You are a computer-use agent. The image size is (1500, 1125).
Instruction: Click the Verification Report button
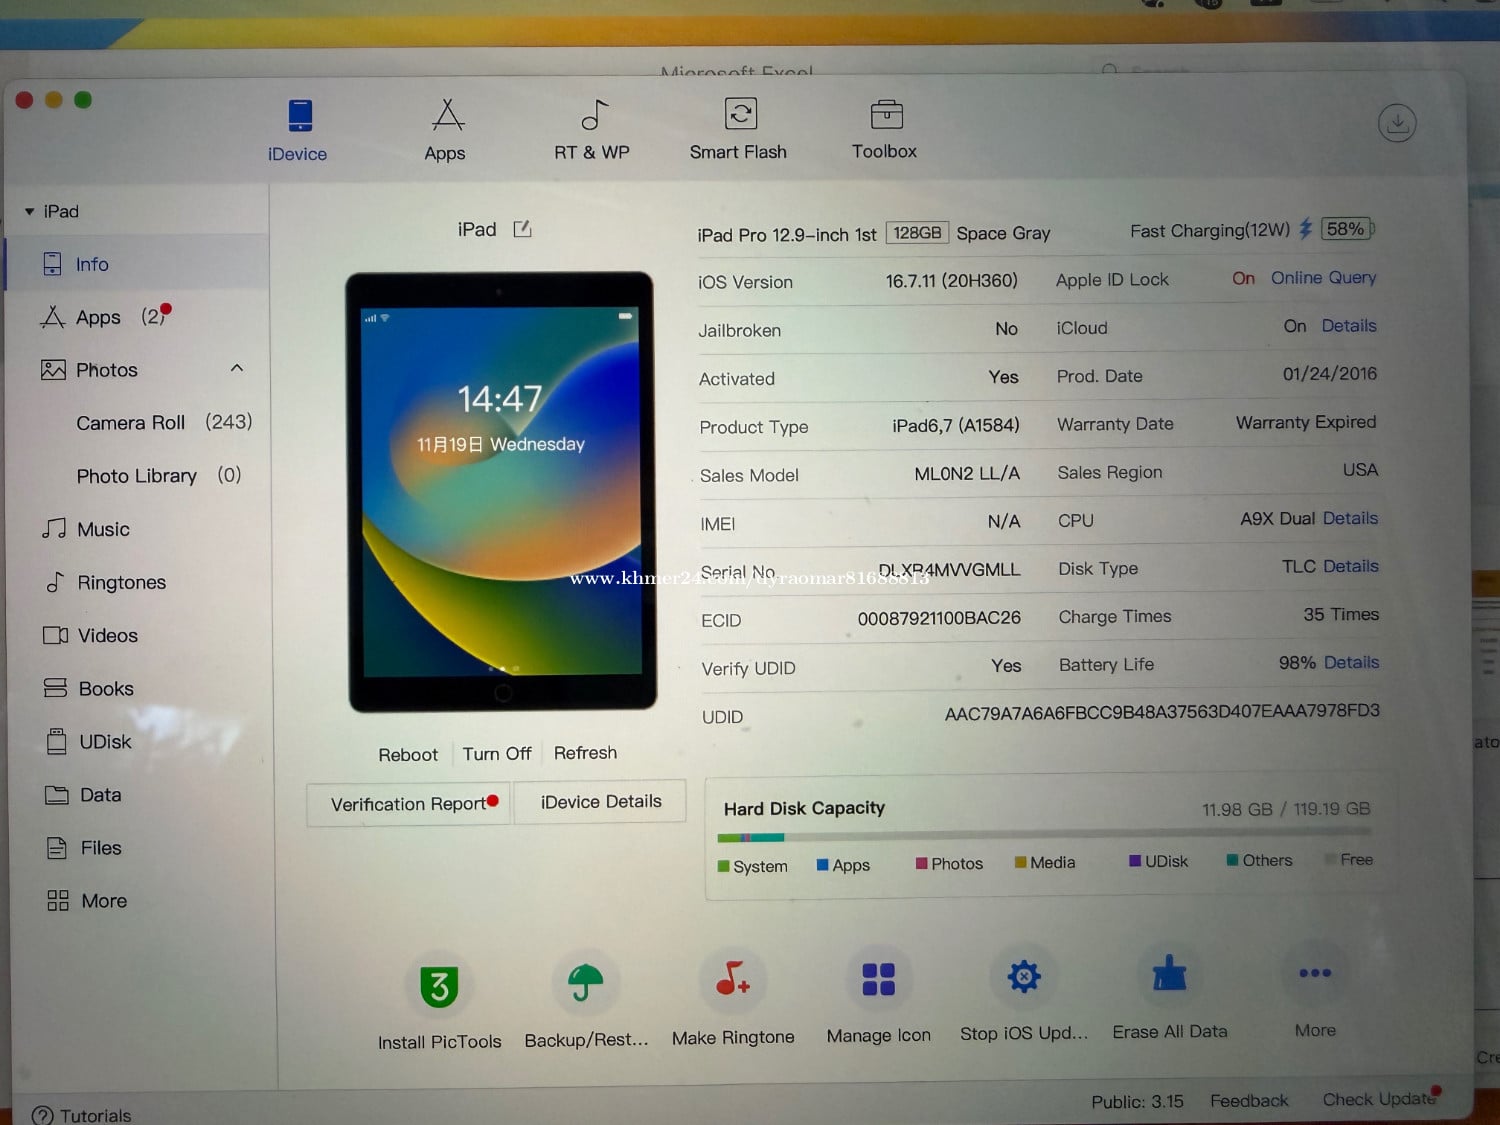click(x=409, y=804)
